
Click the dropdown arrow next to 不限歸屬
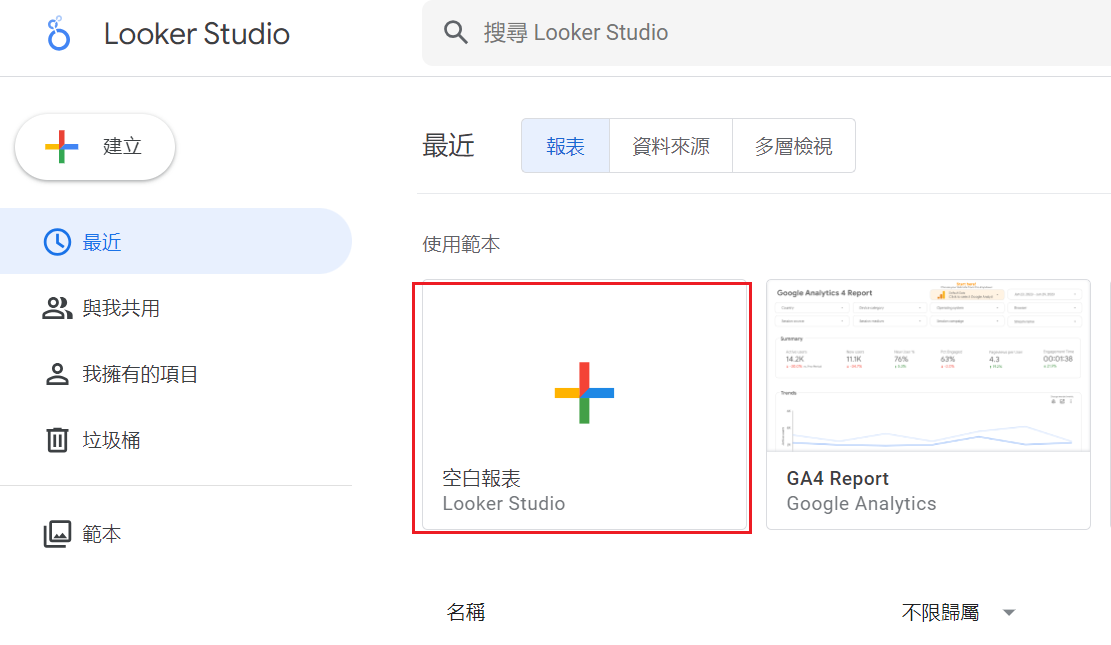coord(1009,612)
